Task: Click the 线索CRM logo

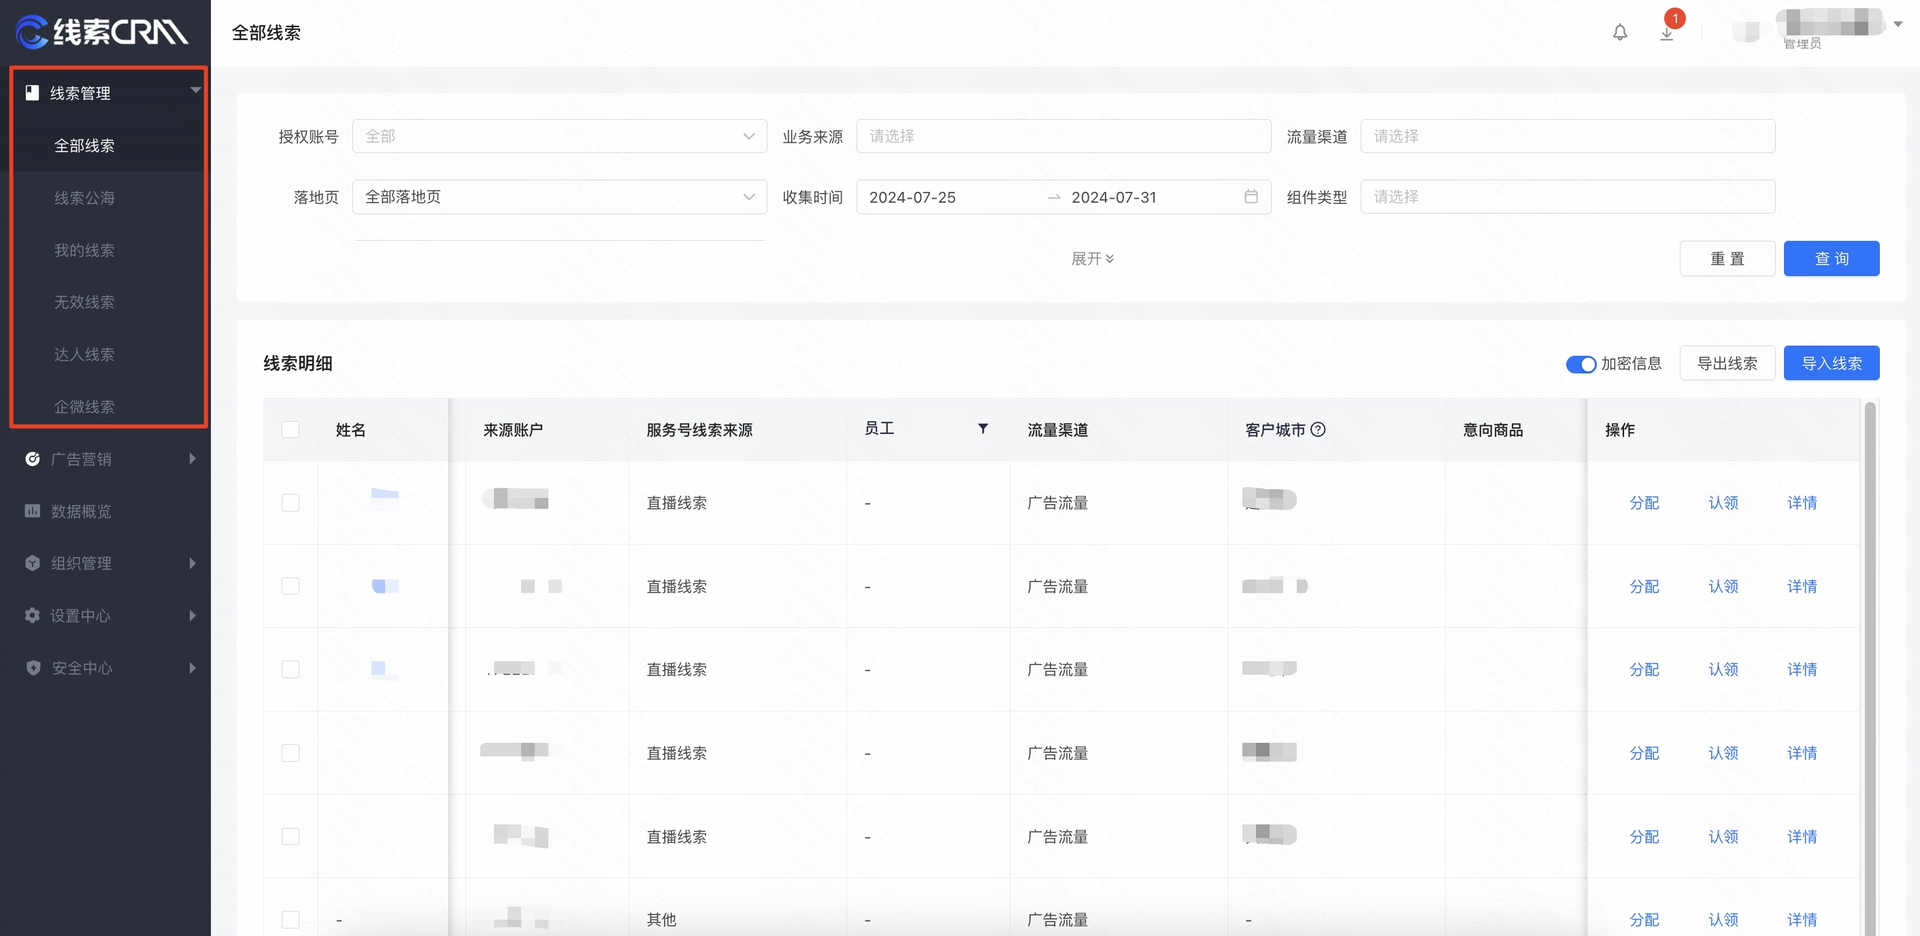Action: [x=103, y=32]
